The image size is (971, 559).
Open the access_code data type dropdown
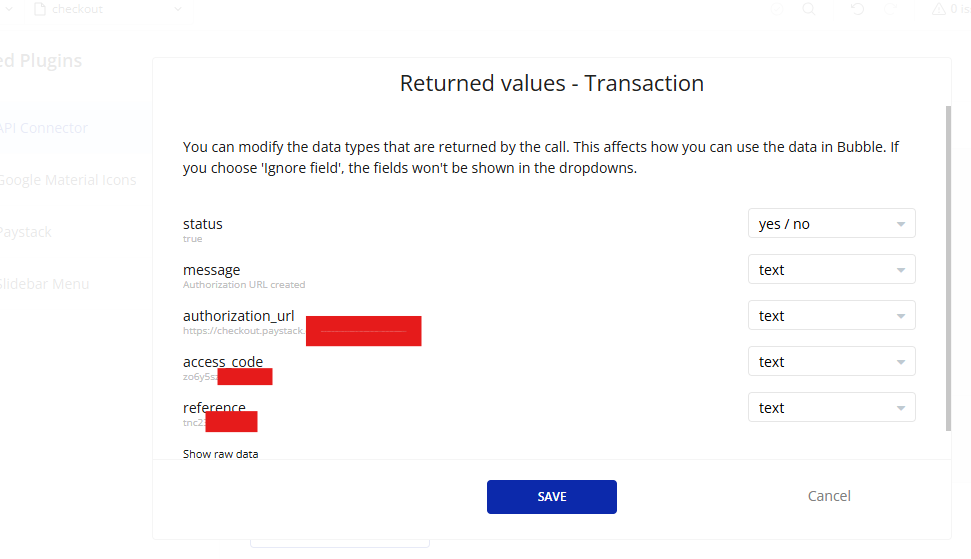831,362
